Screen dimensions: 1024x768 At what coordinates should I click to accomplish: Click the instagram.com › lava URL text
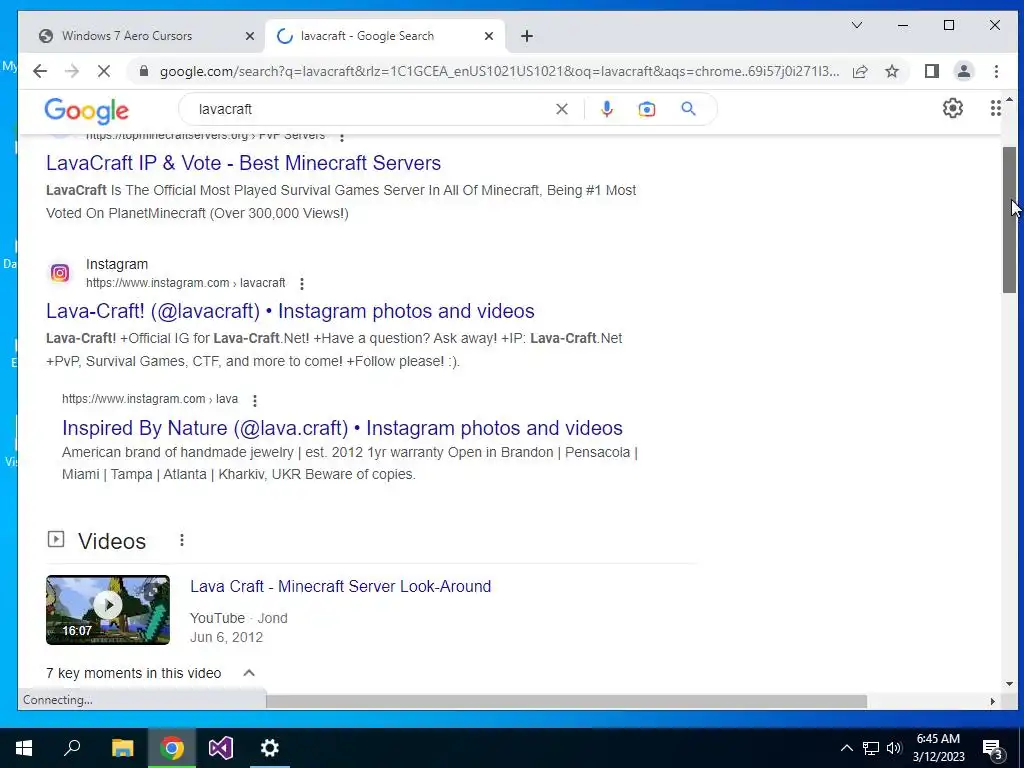tap(150, 399)
